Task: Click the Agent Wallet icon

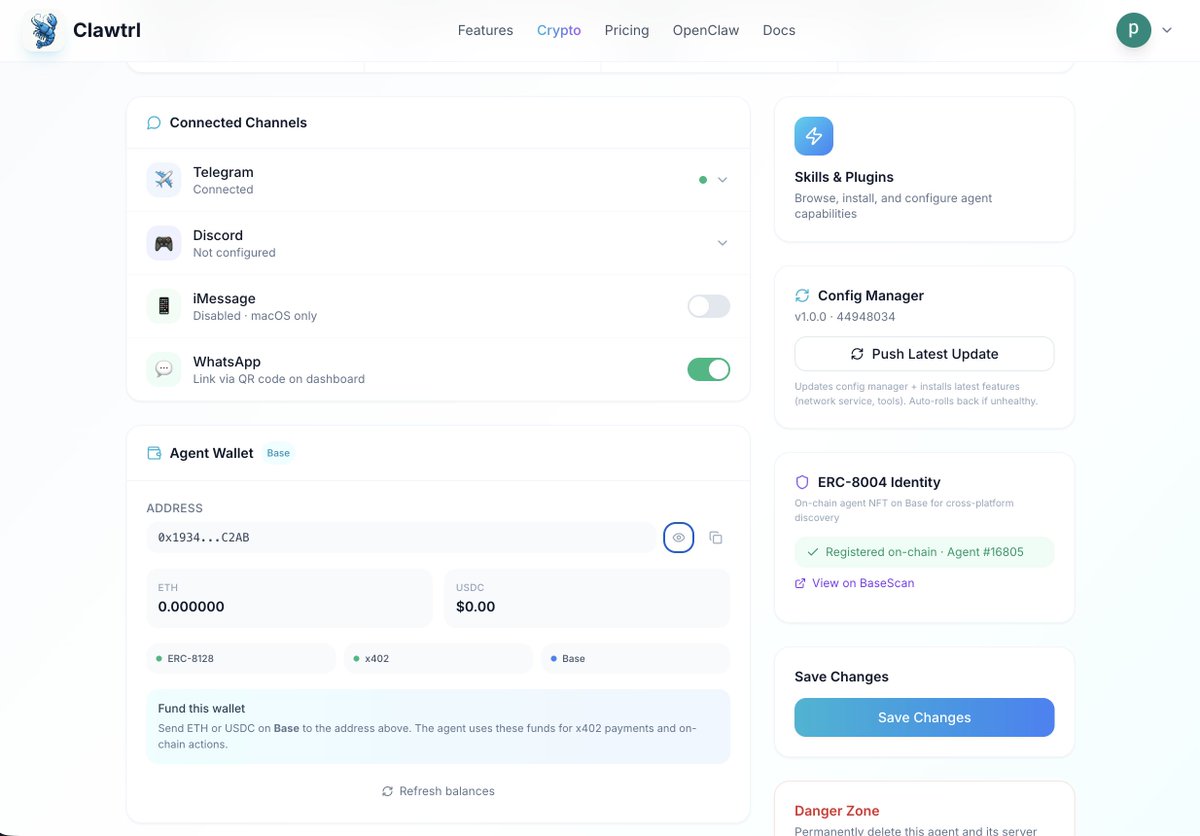Action: pyautogui.click(x=154, y=453)
